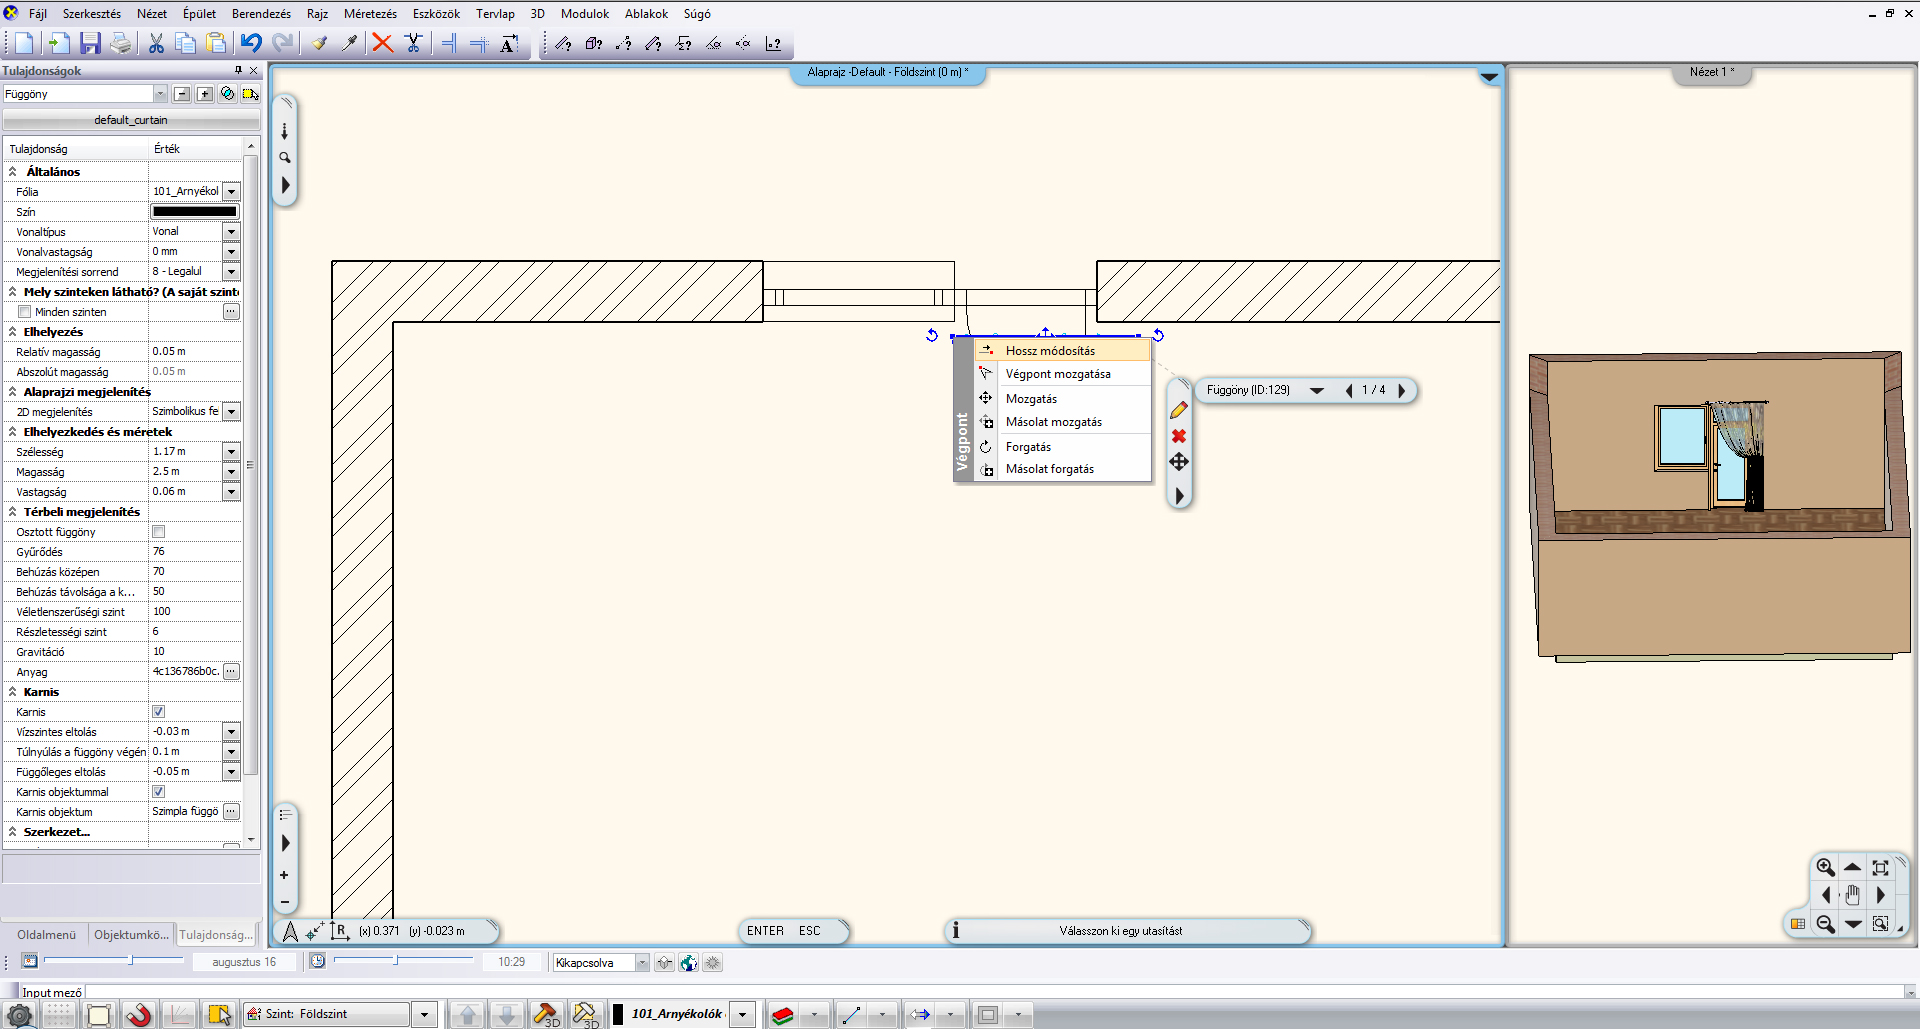Enable the Minden szinten checkbox

point(25,312)
